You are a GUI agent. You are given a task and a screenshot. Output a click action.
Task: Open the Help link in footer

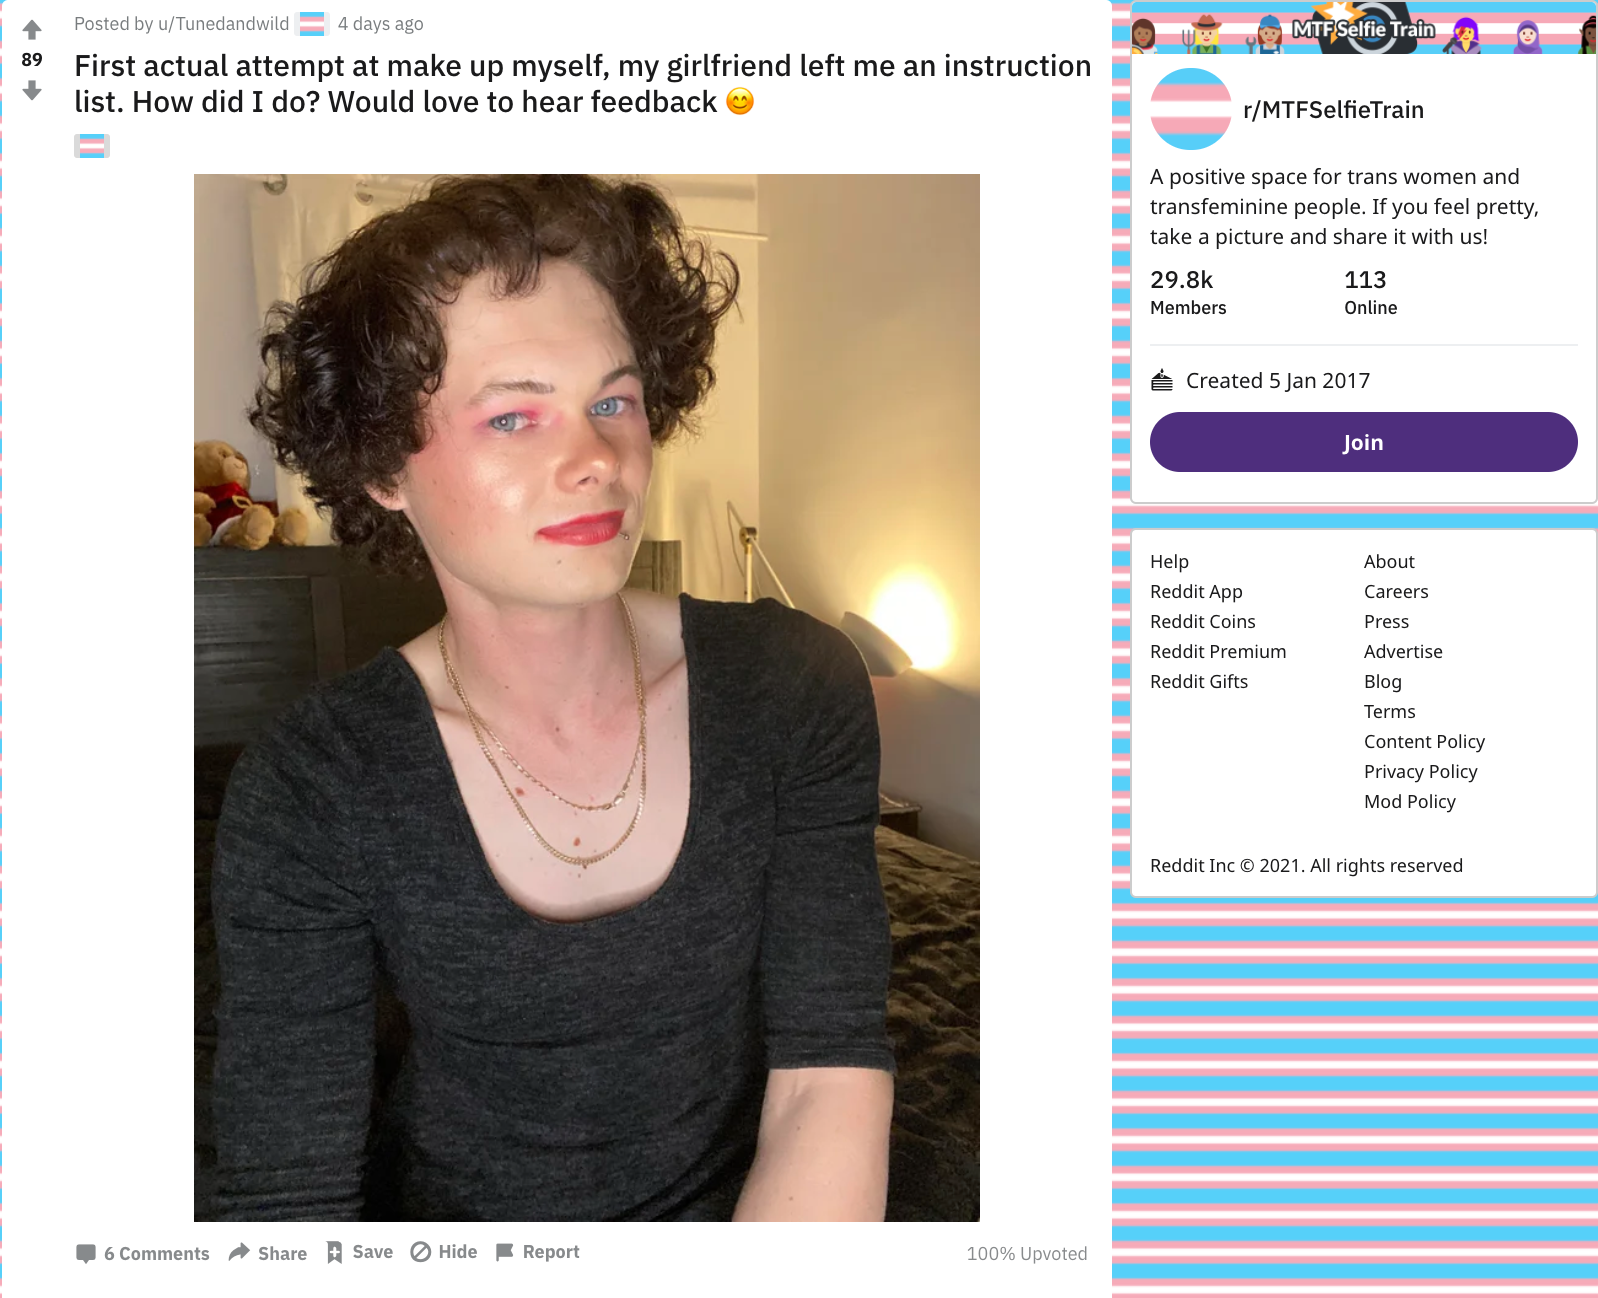(x=1169, y=562)
